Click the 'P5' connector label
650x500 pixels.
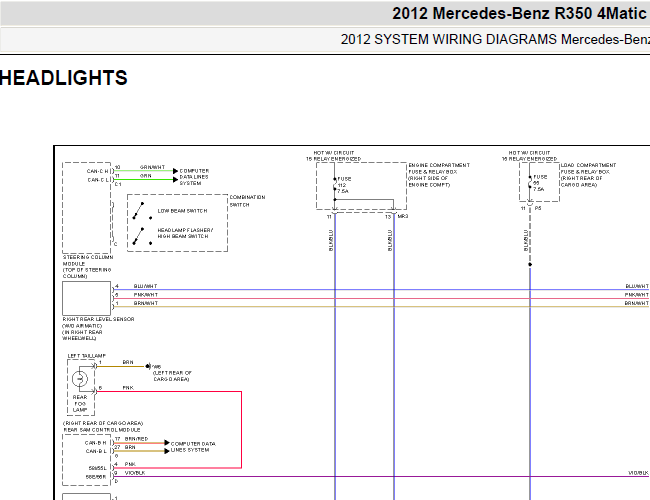click(x=538, y=209)
